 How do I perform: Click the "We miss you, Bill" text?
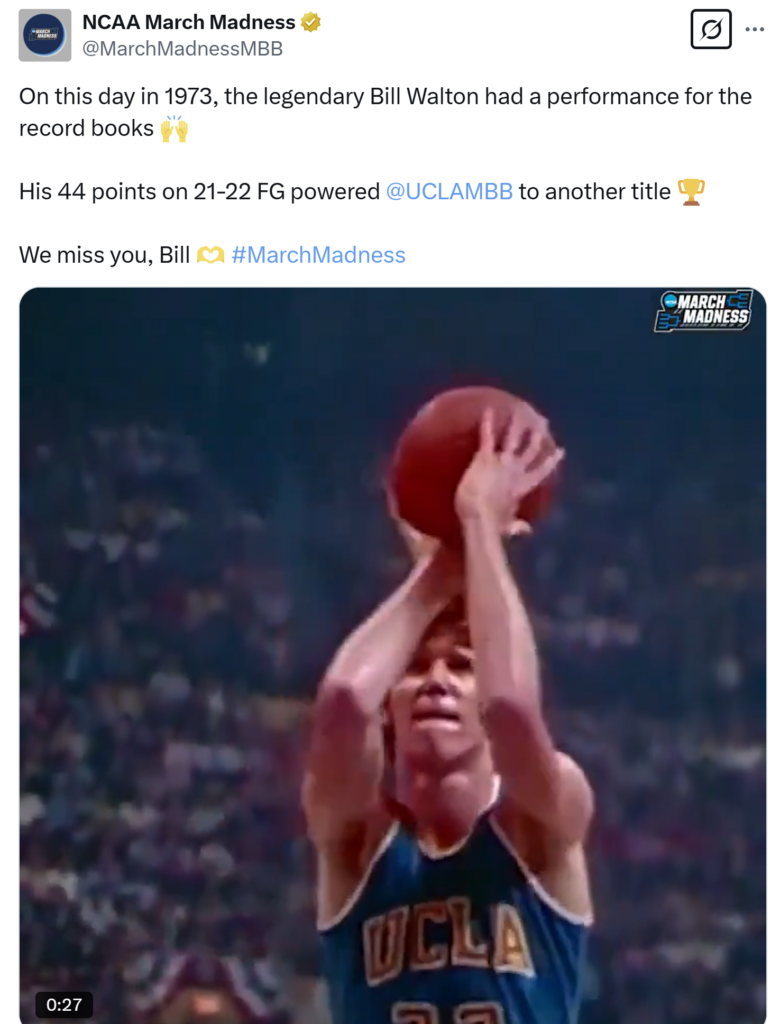(105, 255)
